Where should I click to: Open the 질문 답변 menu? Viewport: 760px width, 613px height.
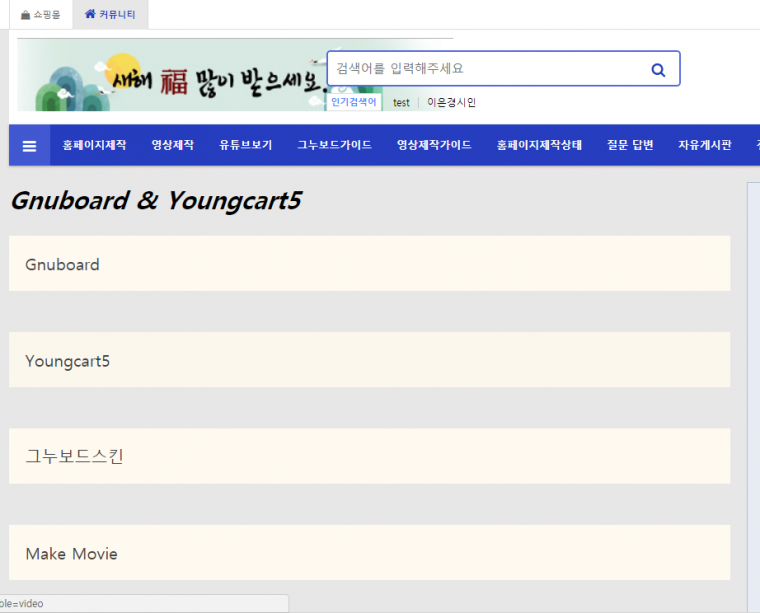[x=630, y=145]
